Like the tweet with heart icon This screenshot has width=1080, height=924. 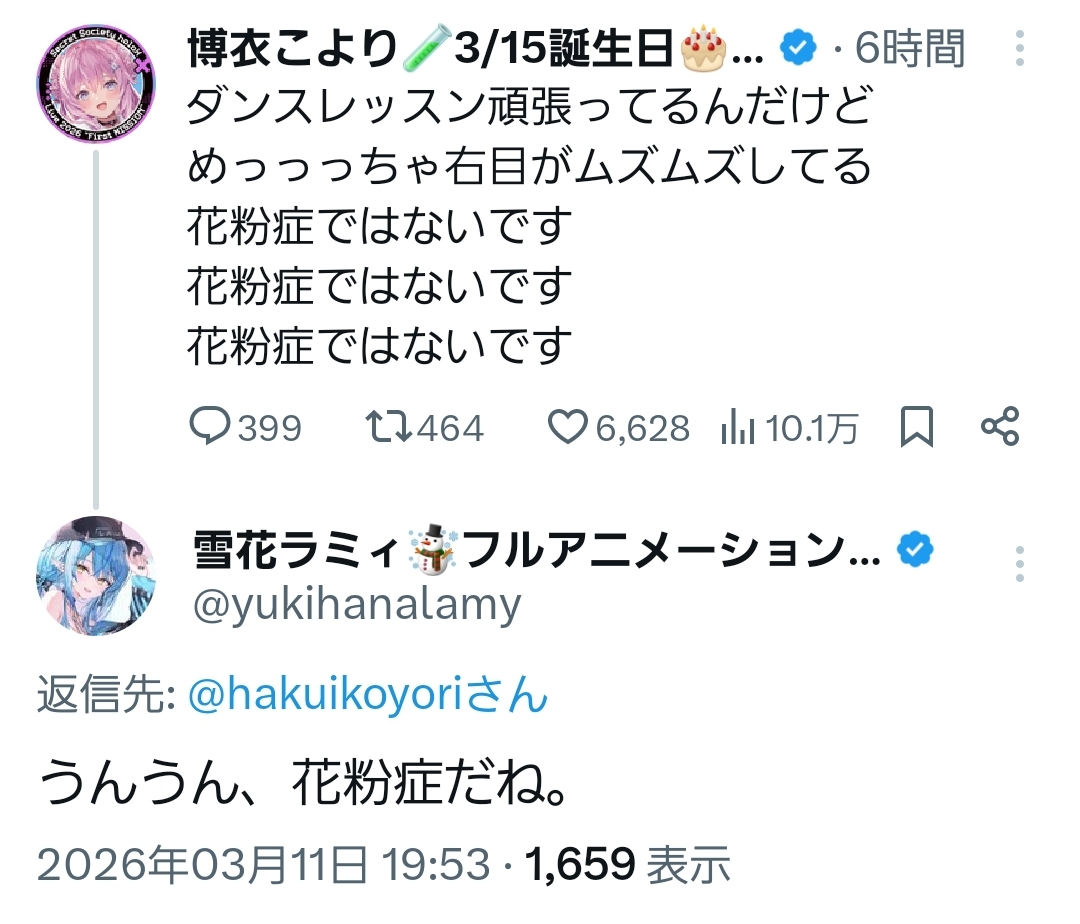[x=567, y=428]
